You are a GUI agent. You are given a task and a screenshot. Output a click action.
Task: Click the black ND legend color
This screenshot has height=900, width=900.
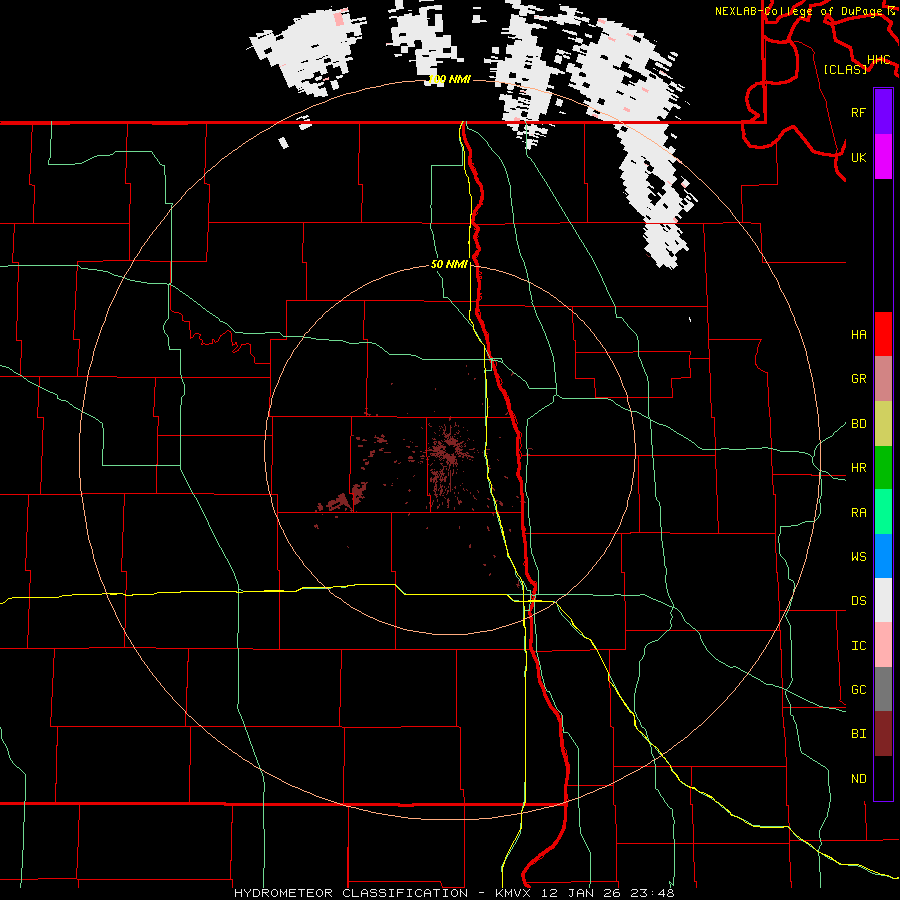pos(883,778)
